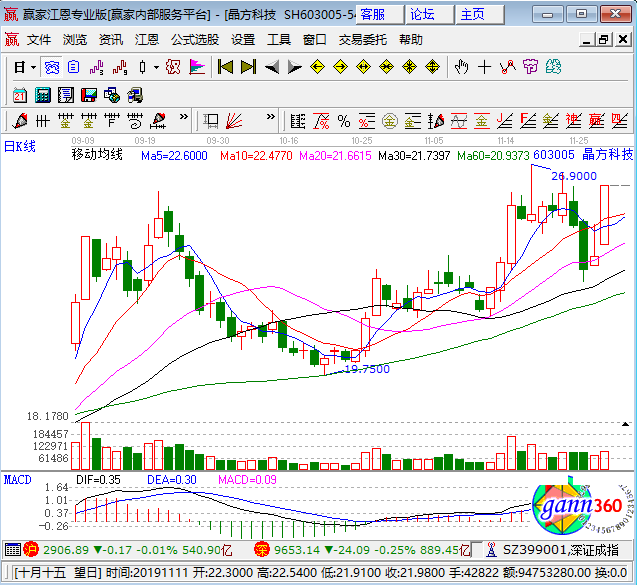
Task: Click the dark red 权 icon
Action: [x=173, y=67]
